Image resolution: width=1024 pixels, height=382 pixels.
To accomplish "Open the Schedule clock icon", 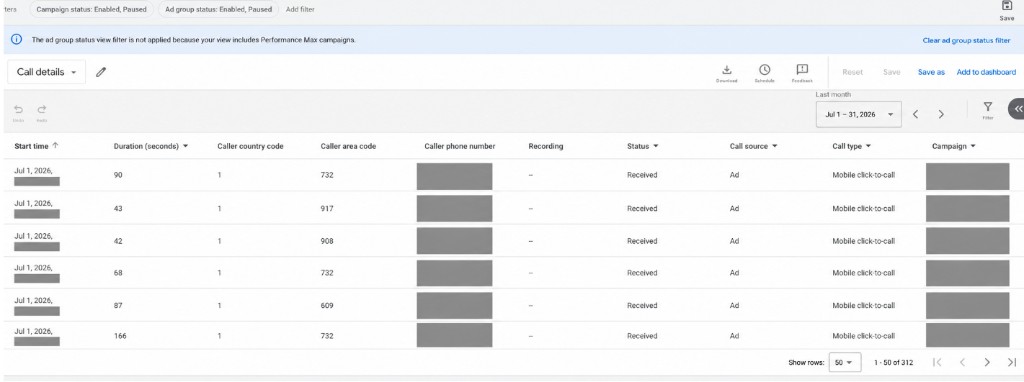I will (x=764, y=70).
